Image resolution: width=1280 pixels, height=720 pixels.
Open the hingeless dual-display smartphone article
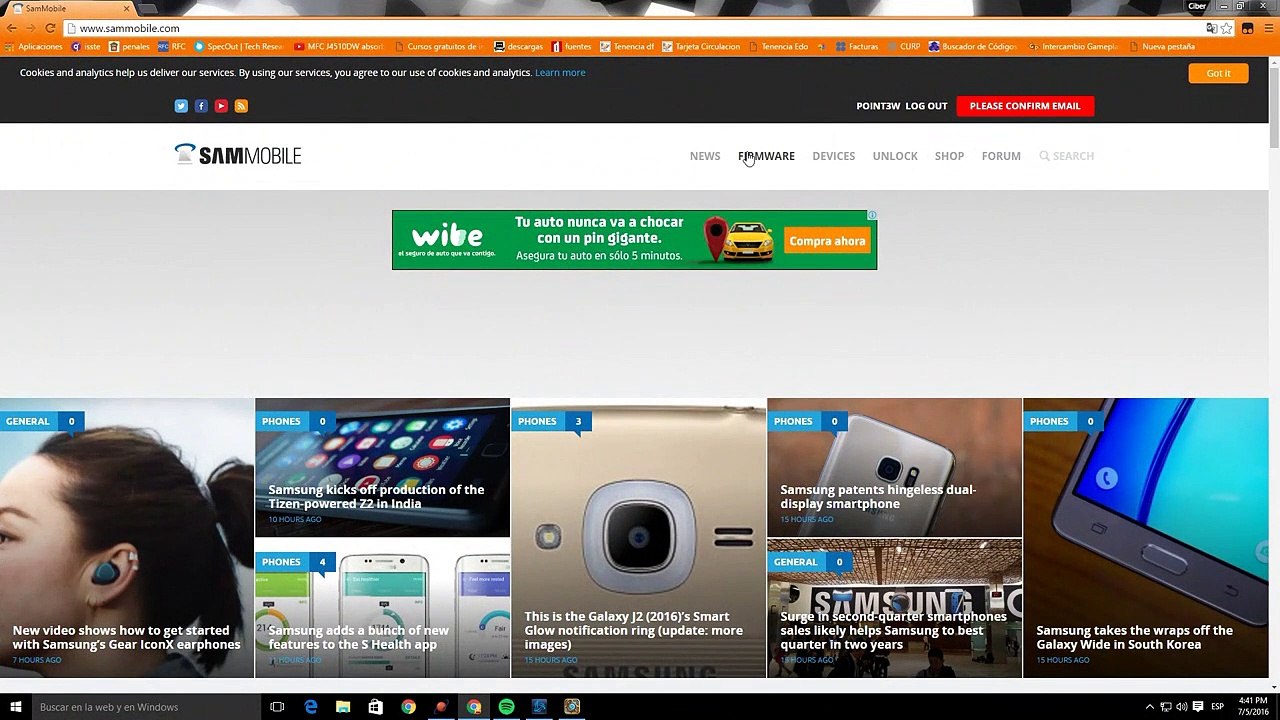878,496
